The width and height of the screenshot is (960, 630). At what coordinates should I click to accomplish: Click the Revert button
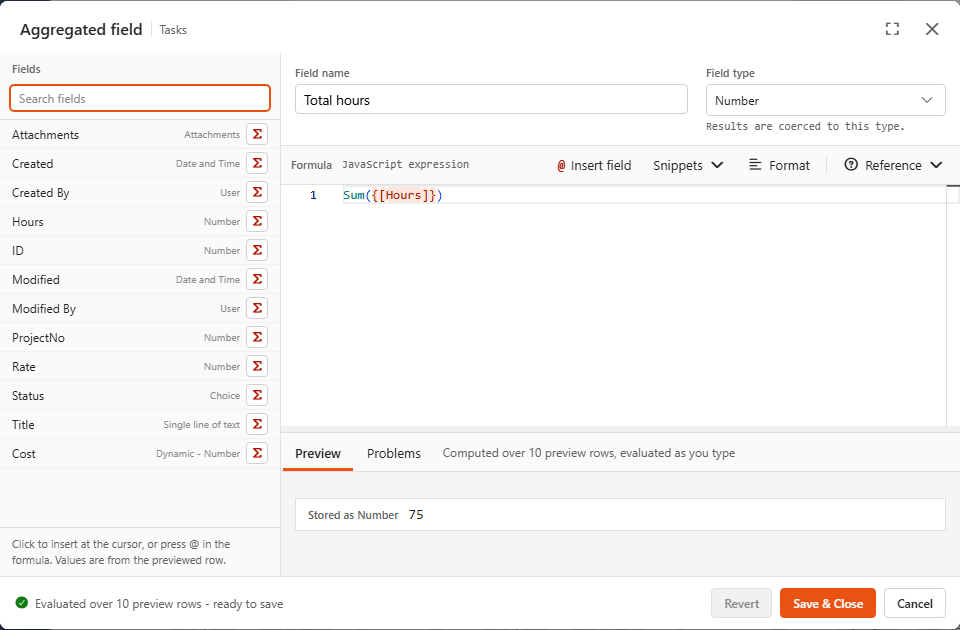(x=741, y=604)
